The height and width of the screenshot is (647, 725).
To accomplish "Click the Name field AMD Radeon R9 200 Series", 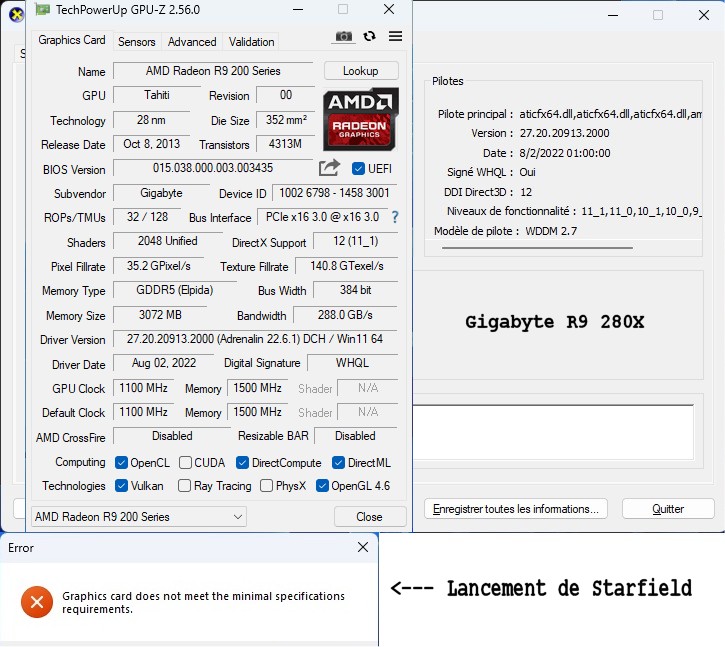I will pyautogui.click(x=213, y=71).
